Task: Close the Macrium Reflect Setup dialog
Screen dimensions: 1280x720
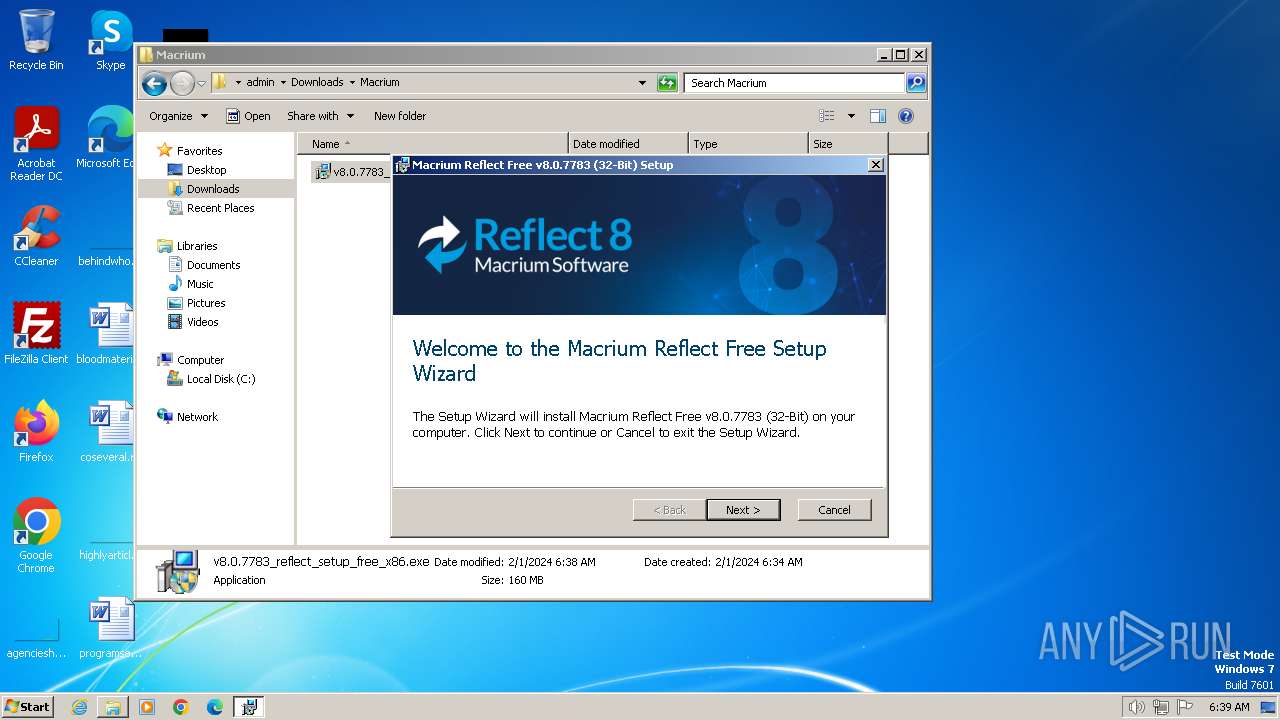Action: (875, 165)
